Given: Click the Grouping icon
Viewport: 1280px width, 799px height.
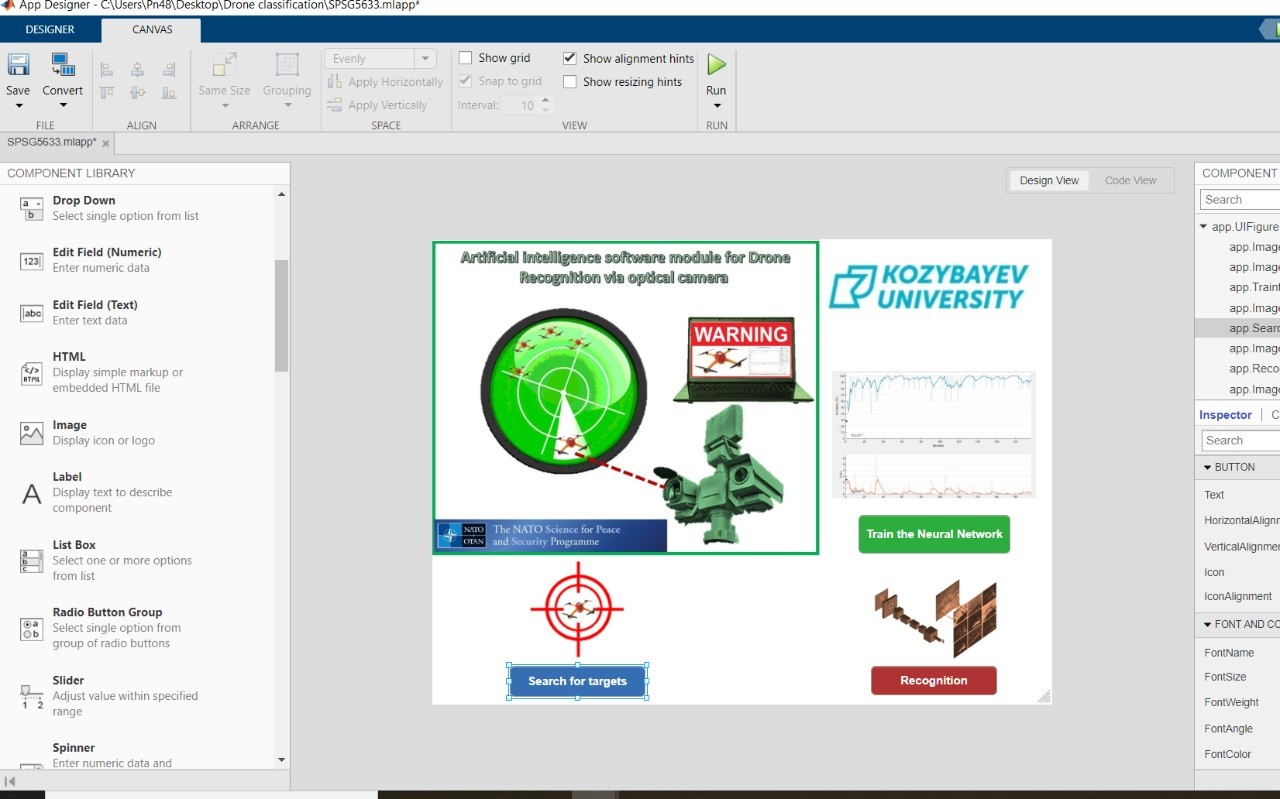Looking at the screenshot, I should tap(287, 65).
